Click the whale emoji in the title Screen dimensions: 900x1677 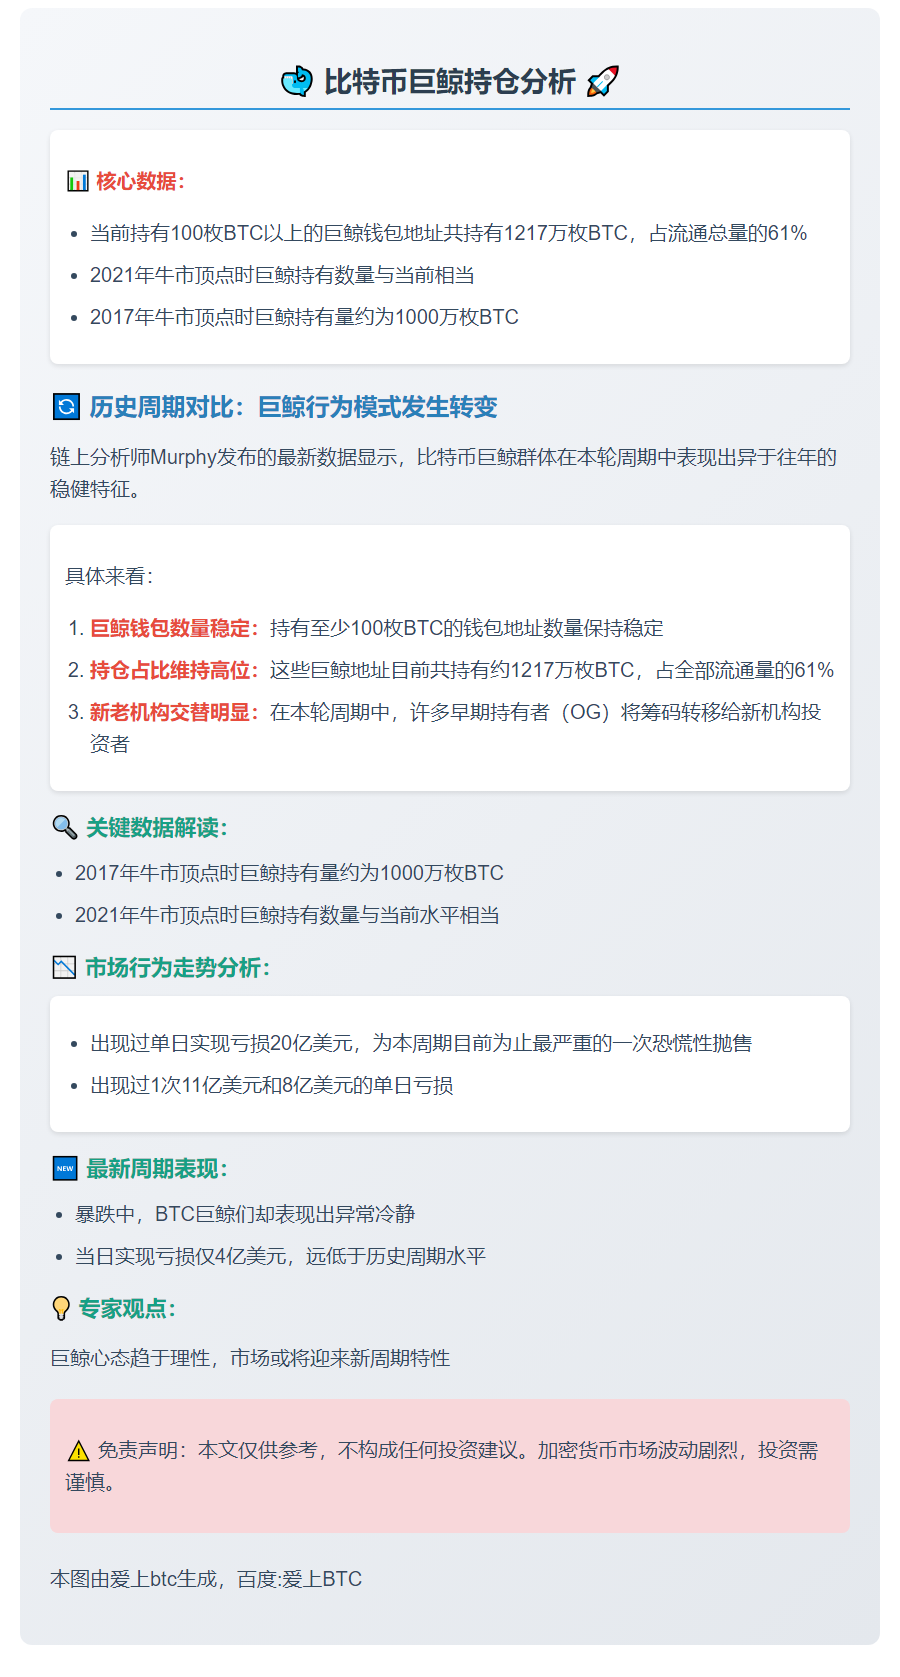coord(297,81)
